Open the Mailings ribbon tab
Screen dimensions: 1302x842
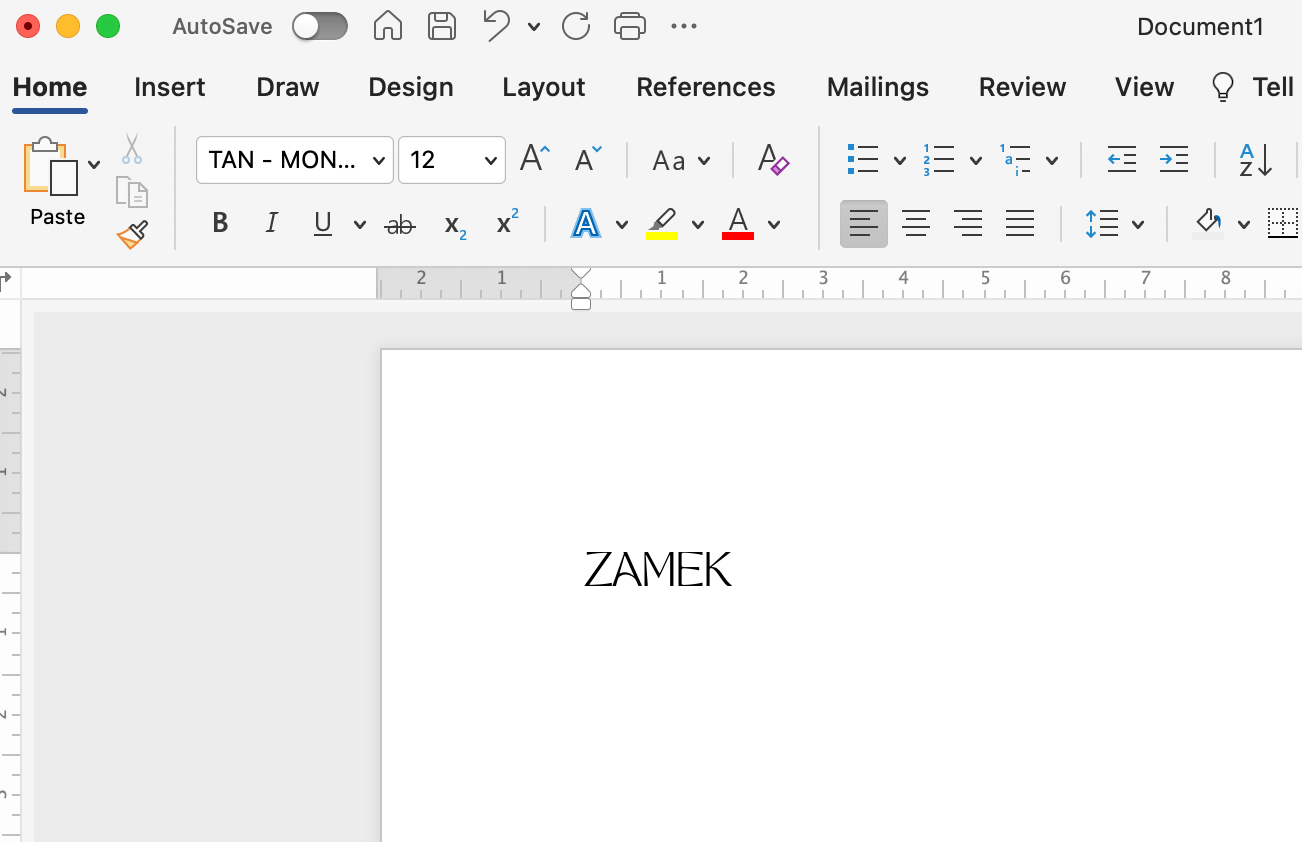[877, 87]
